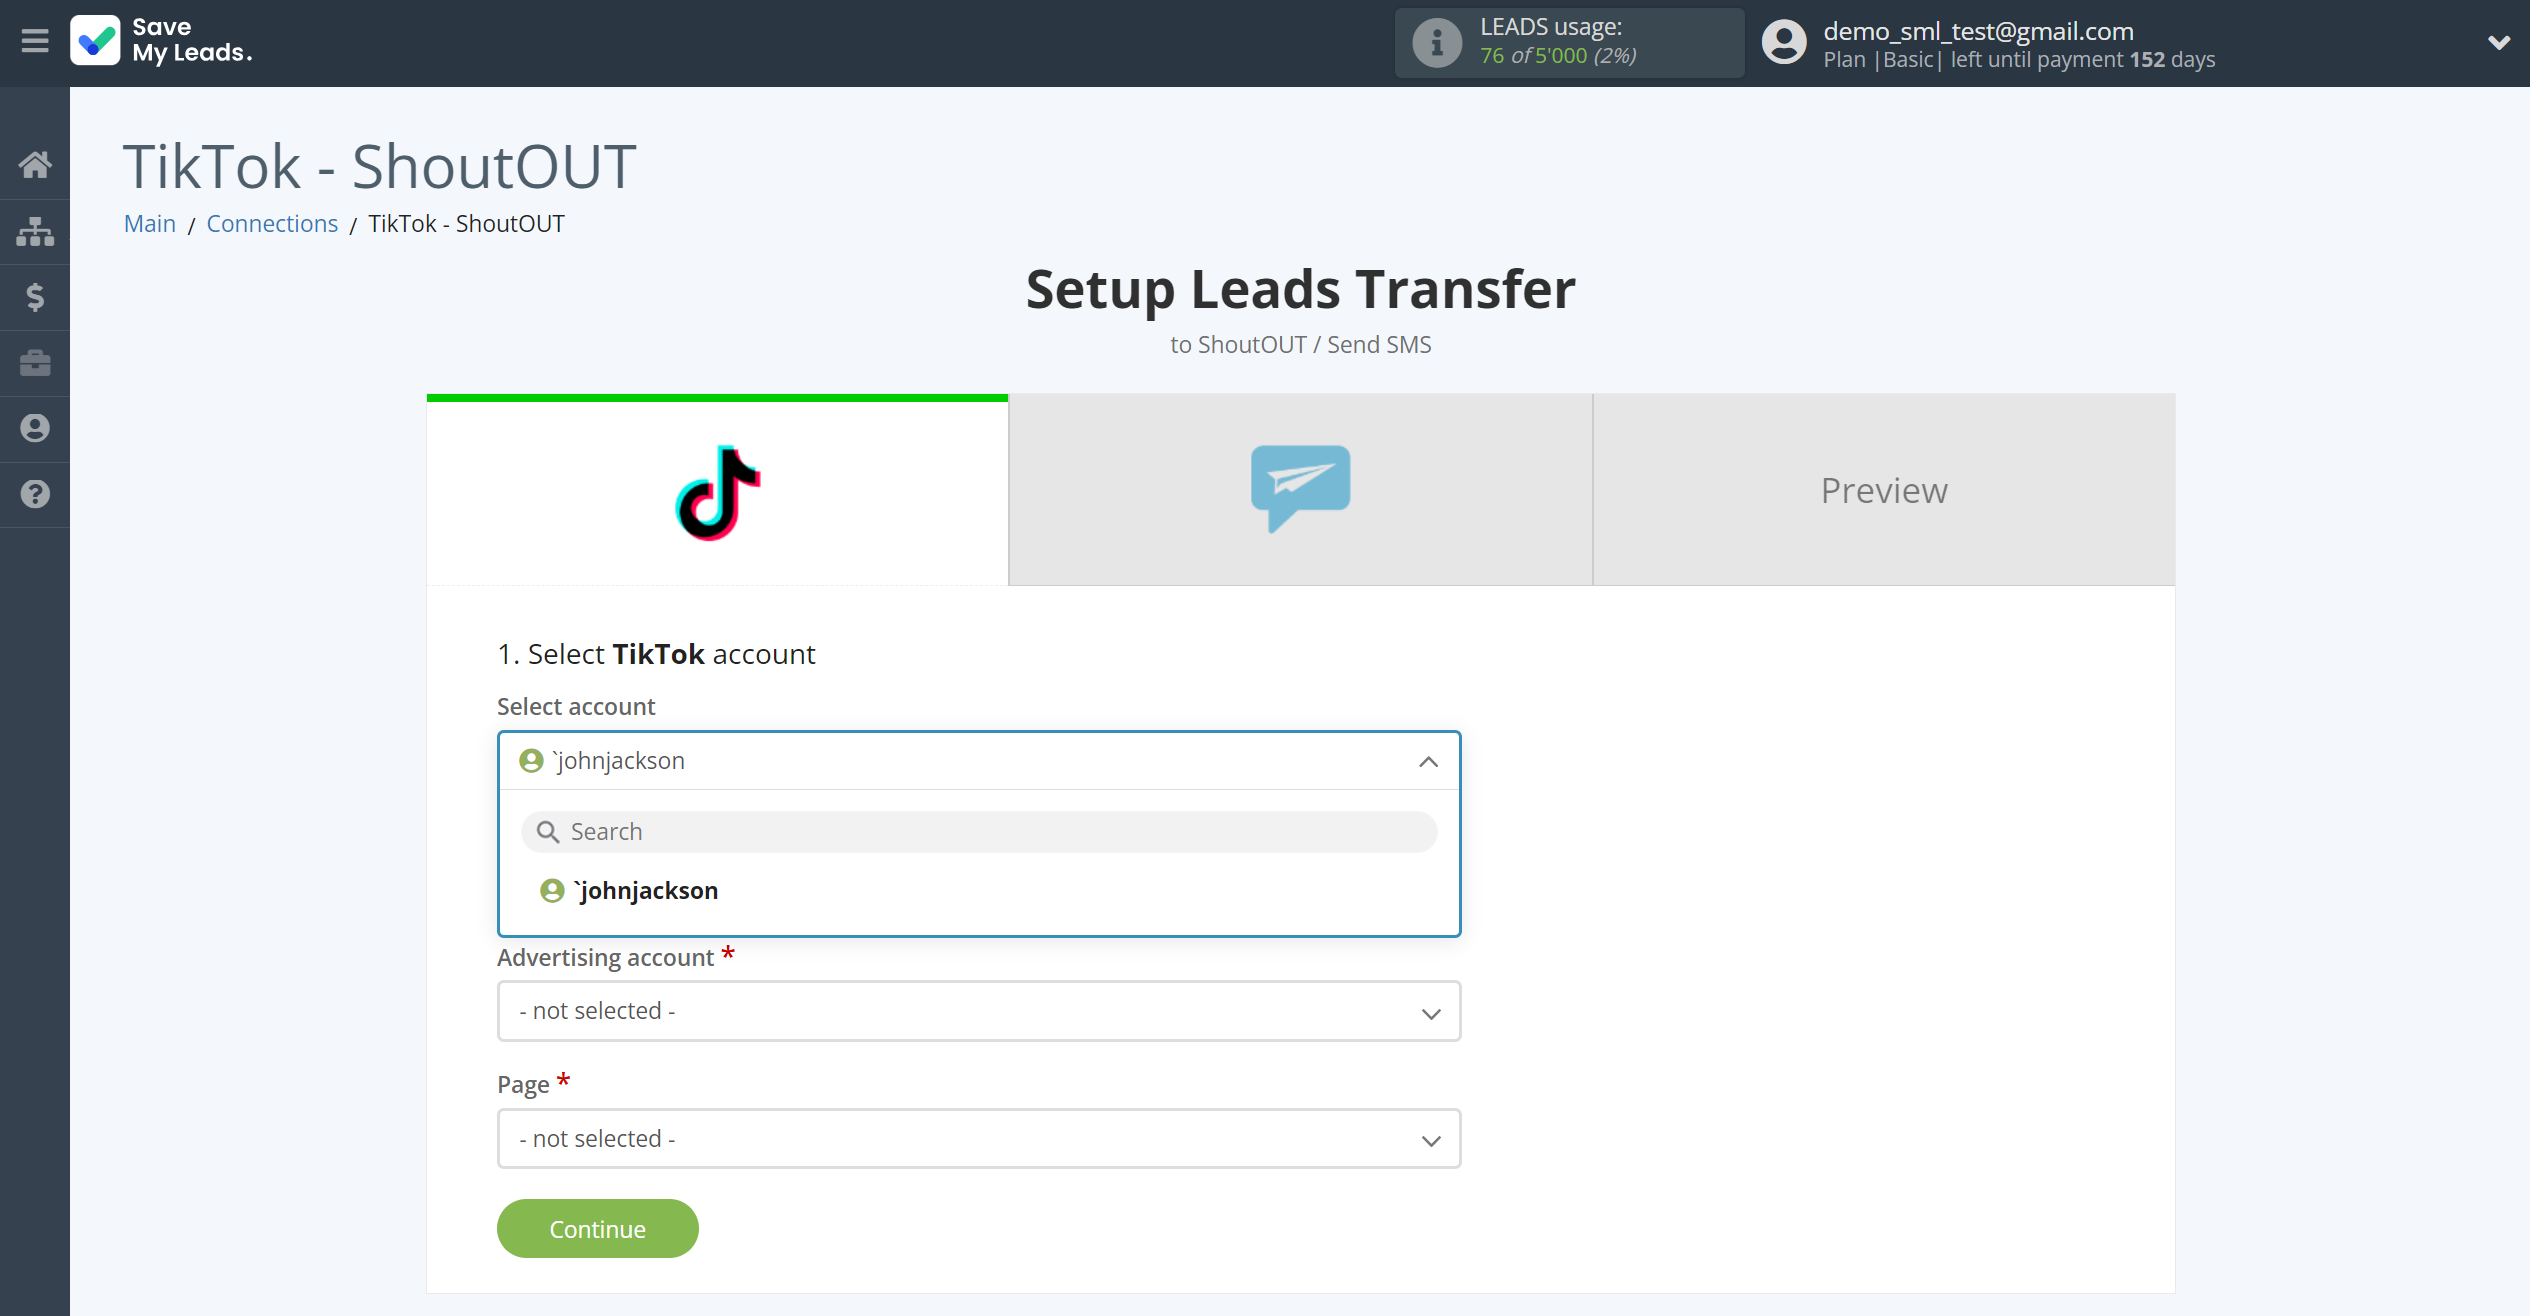Click the Search input in account dropdown

[x=981, y=830]
